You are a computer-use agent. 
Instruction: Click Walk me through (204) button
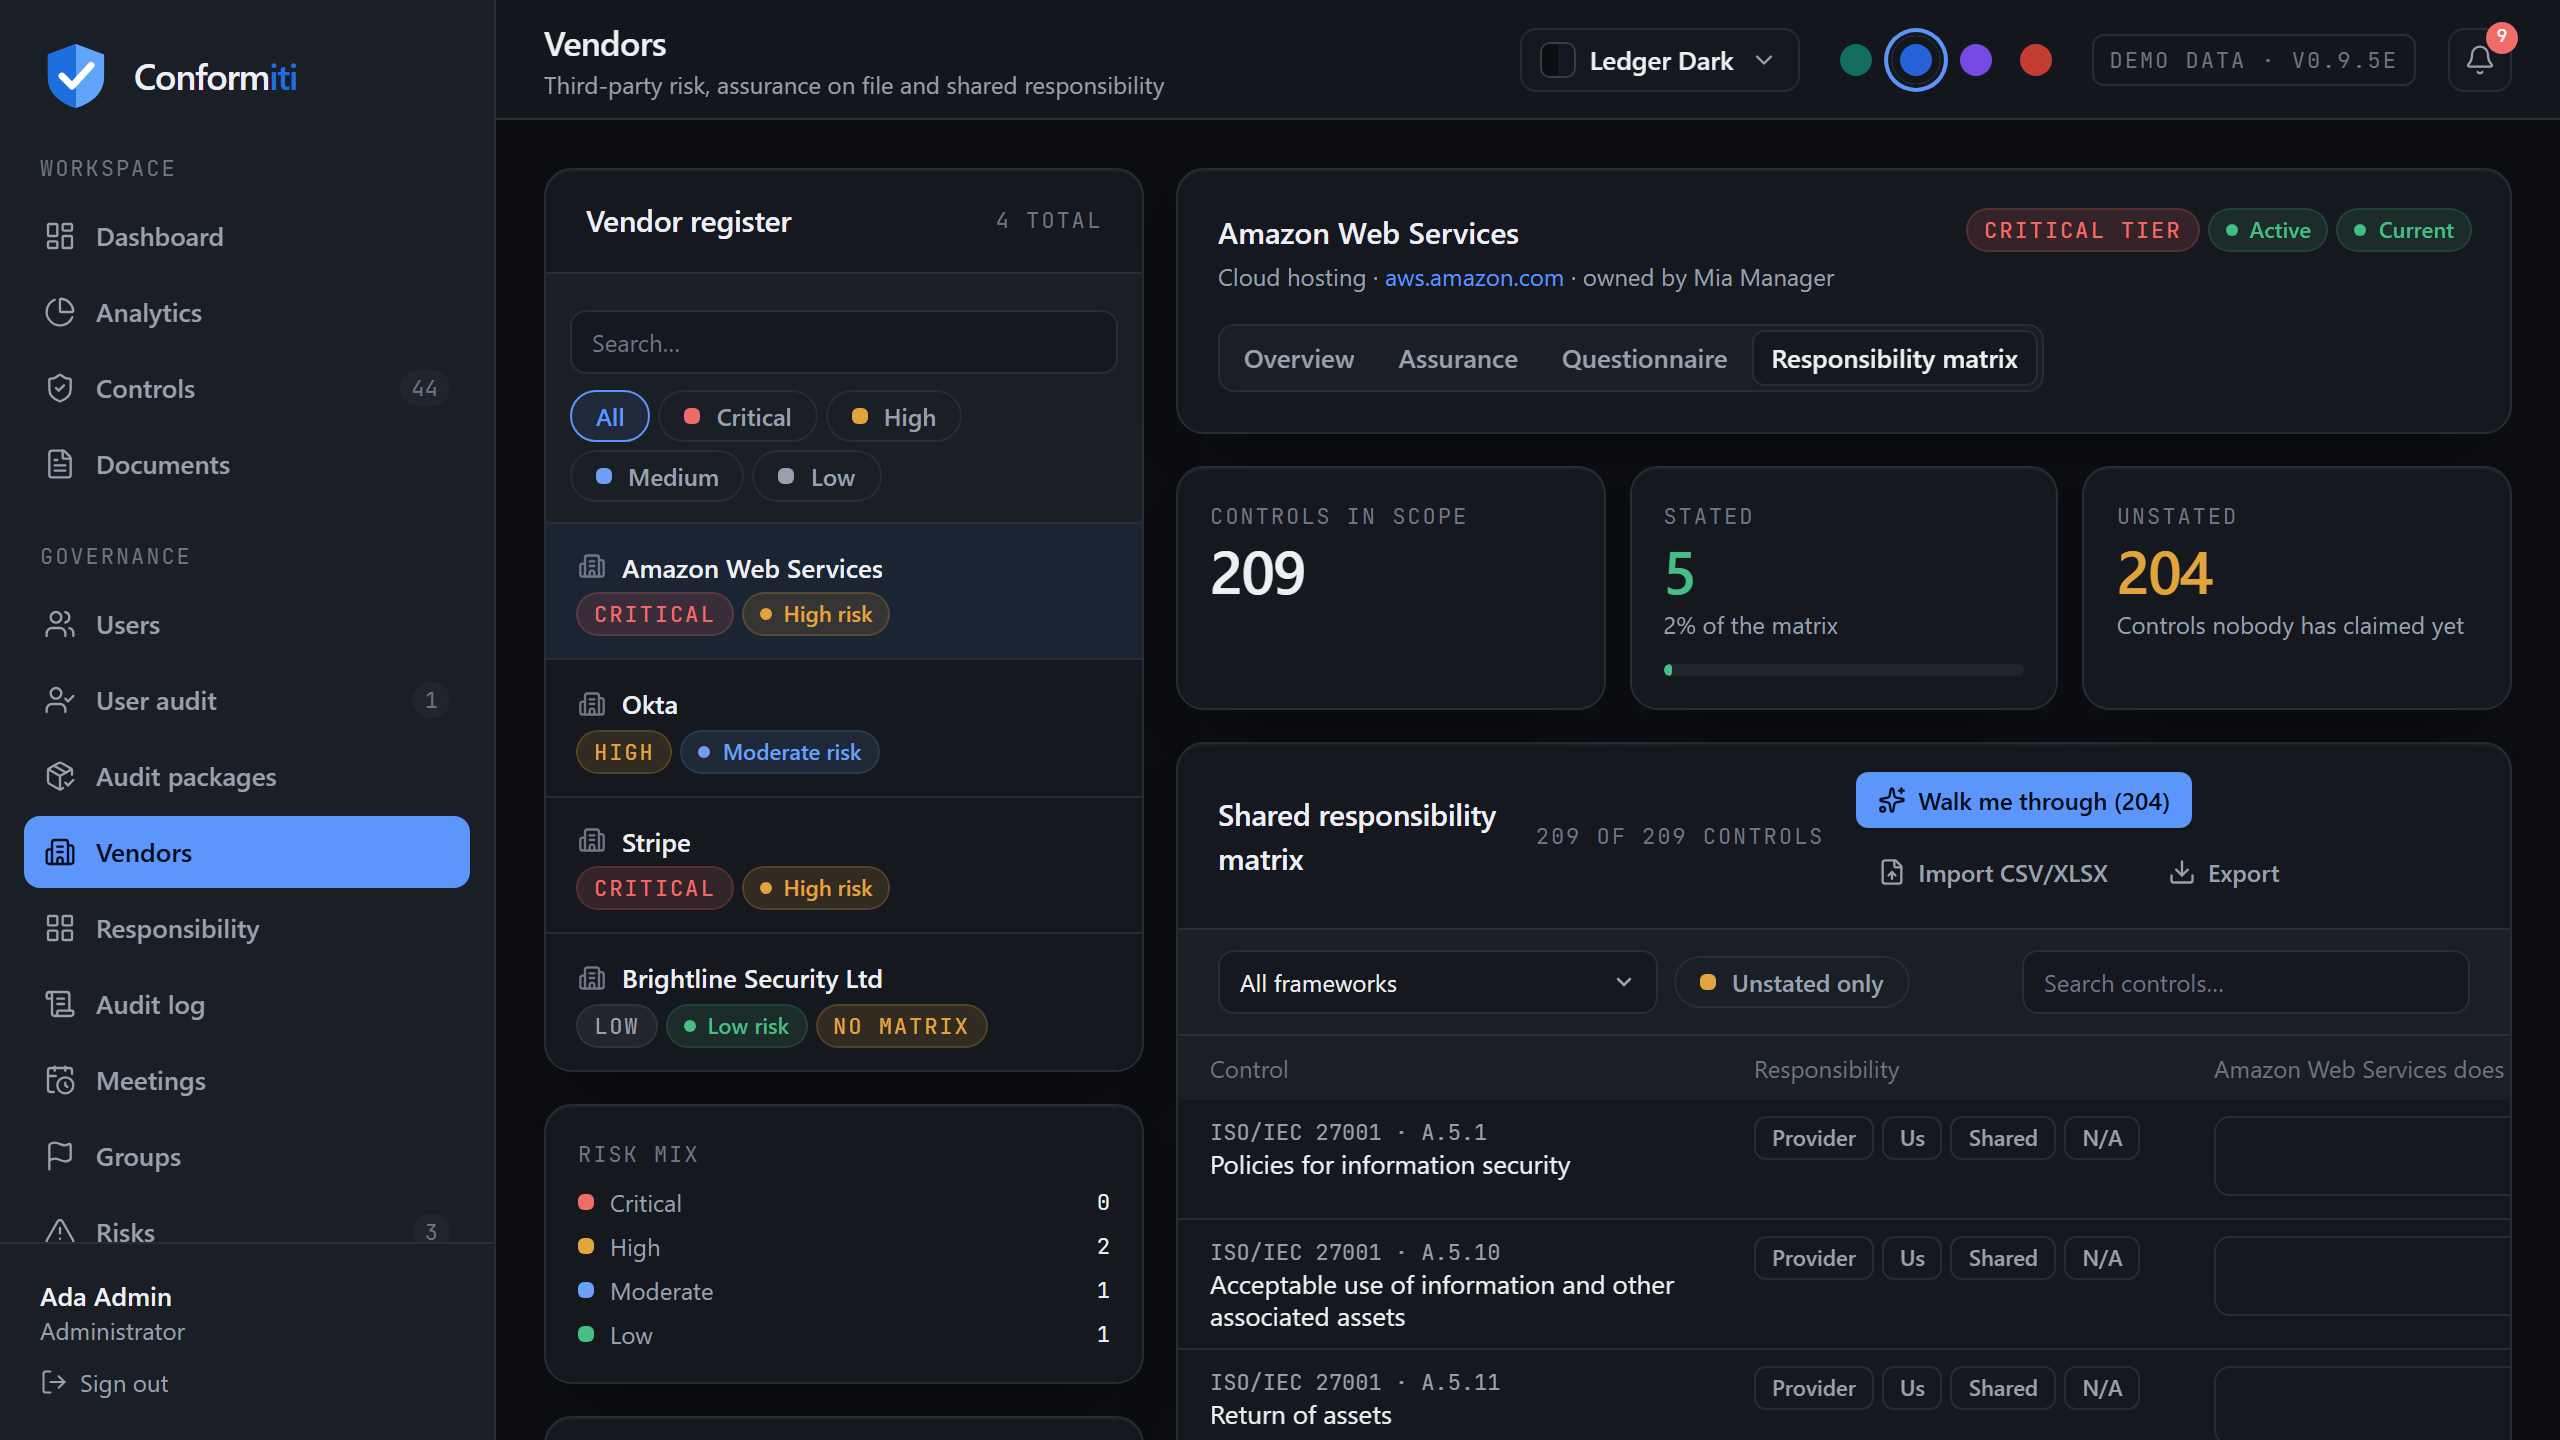(2023, 800)
